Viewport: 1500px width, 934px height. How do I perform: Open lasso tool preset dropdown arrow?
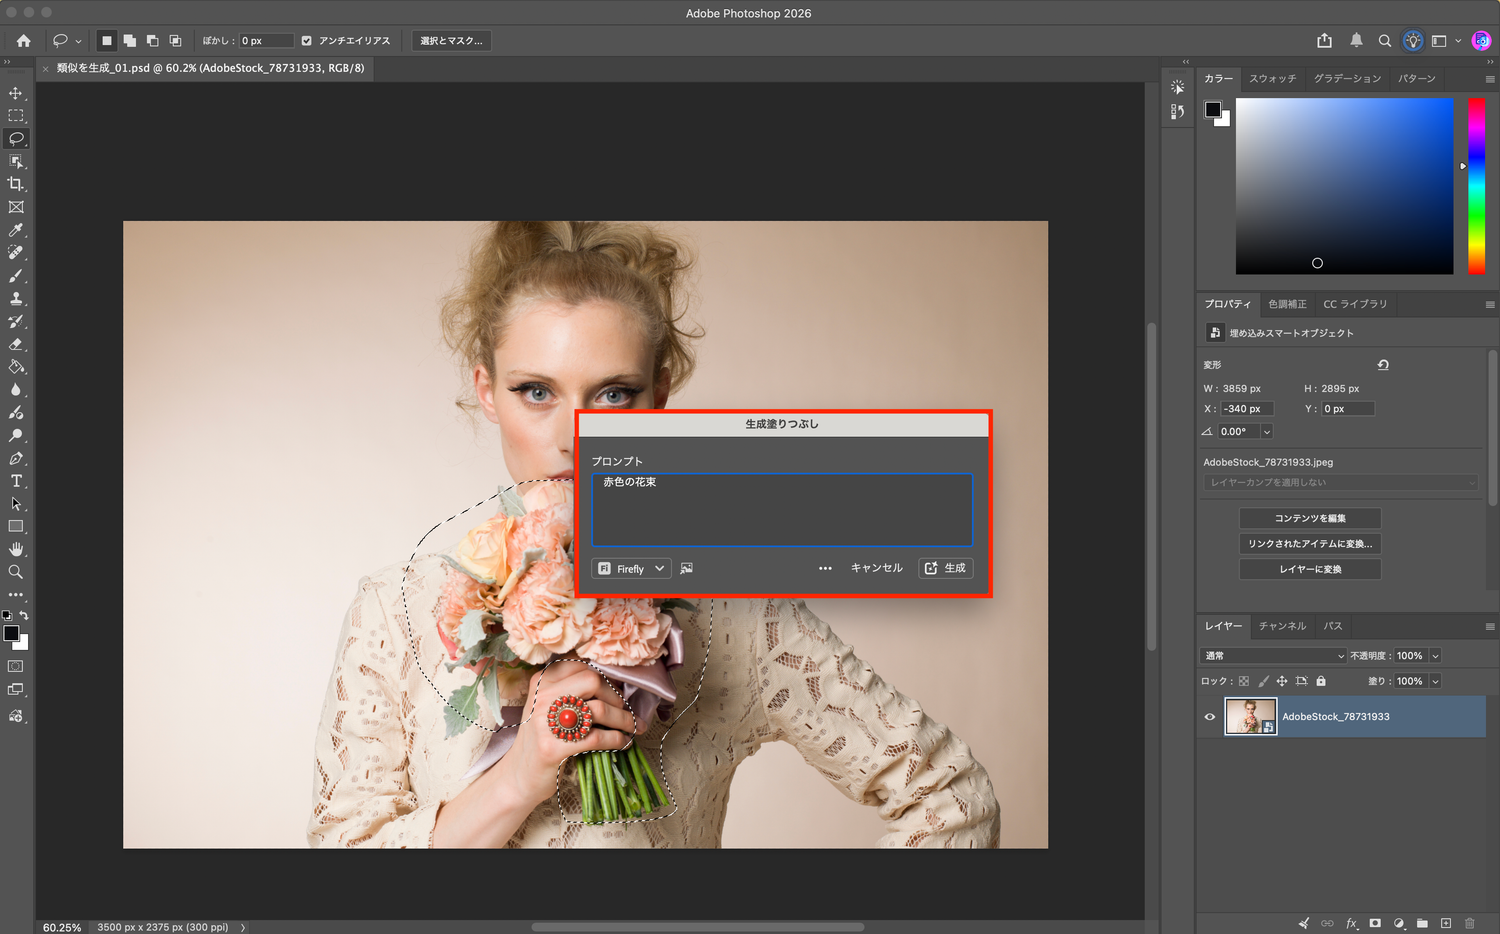(x=78, y=42)
